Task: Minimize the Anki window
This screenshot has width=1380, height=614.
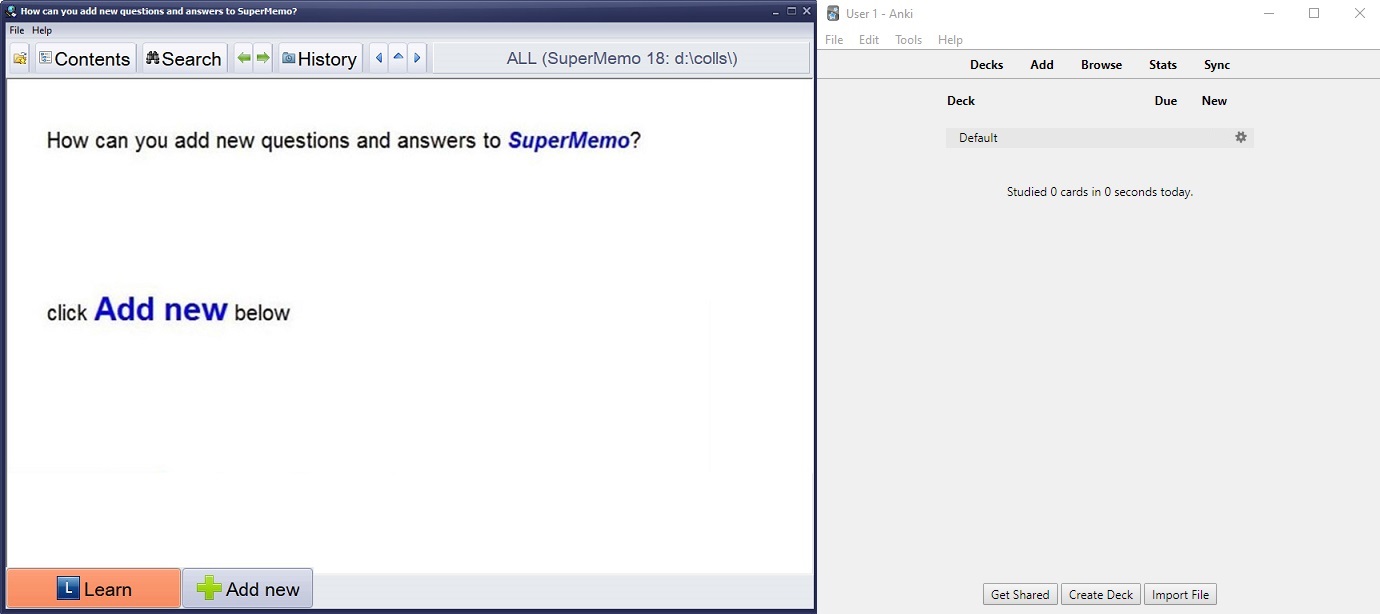Action: click(1268, 13)
